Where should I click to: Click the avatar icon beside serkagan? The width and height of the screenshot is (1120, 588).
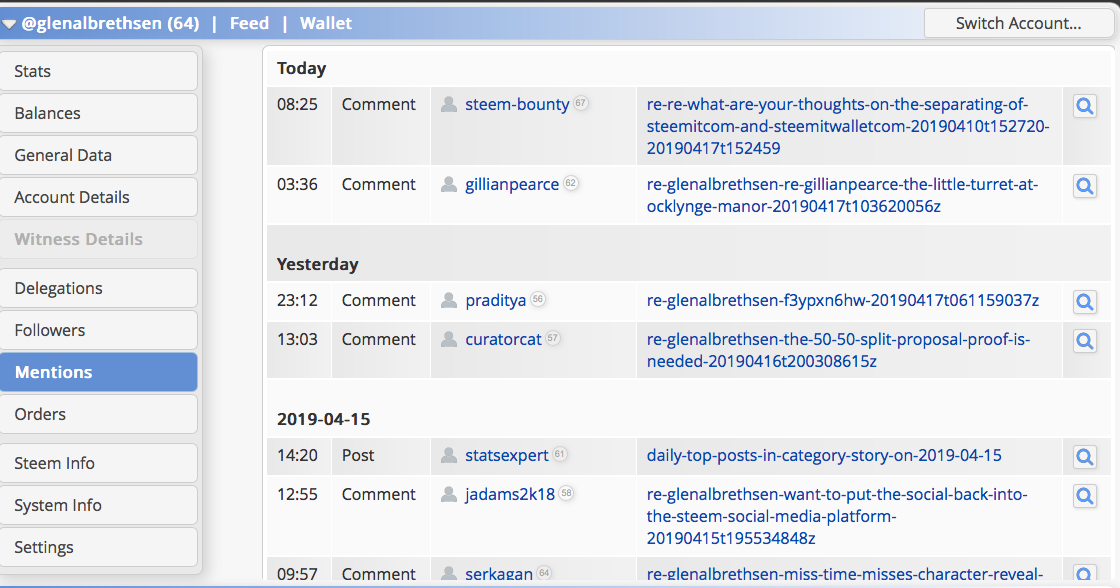pyautogui.click(x=449, y=573)
